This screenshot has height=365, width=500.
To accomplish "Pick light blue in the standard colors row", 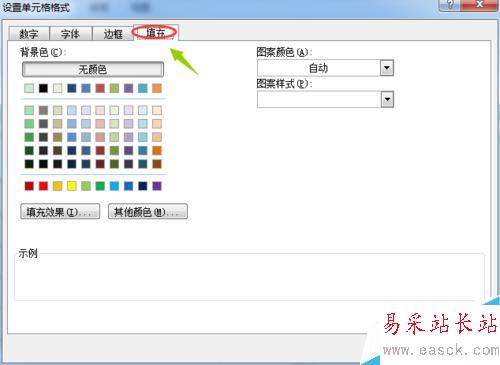I will pos(114,186).
